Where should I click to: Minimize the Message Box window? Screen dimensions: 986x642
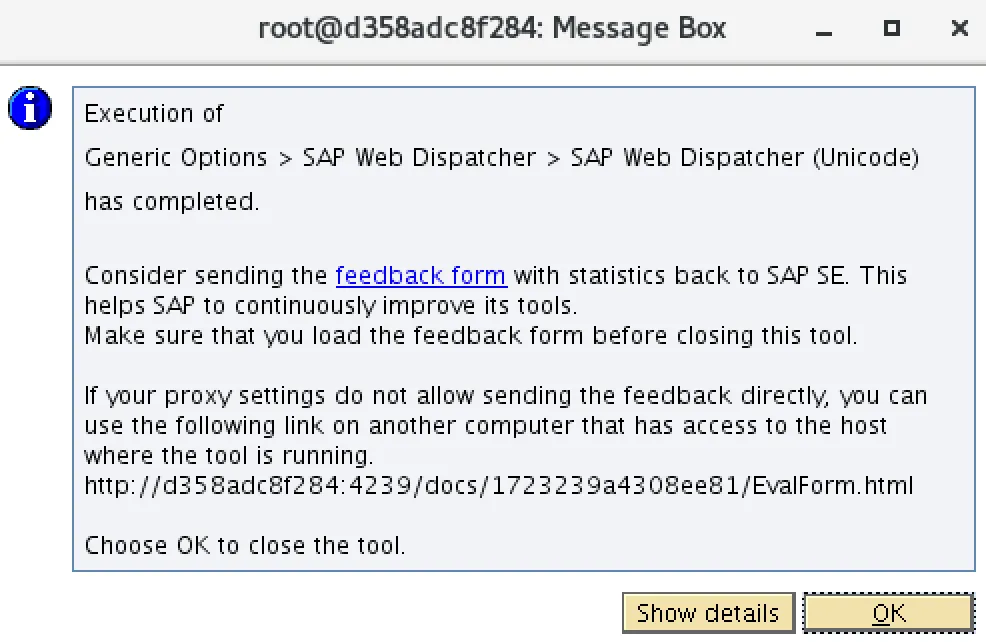click(x=825, y=30)
